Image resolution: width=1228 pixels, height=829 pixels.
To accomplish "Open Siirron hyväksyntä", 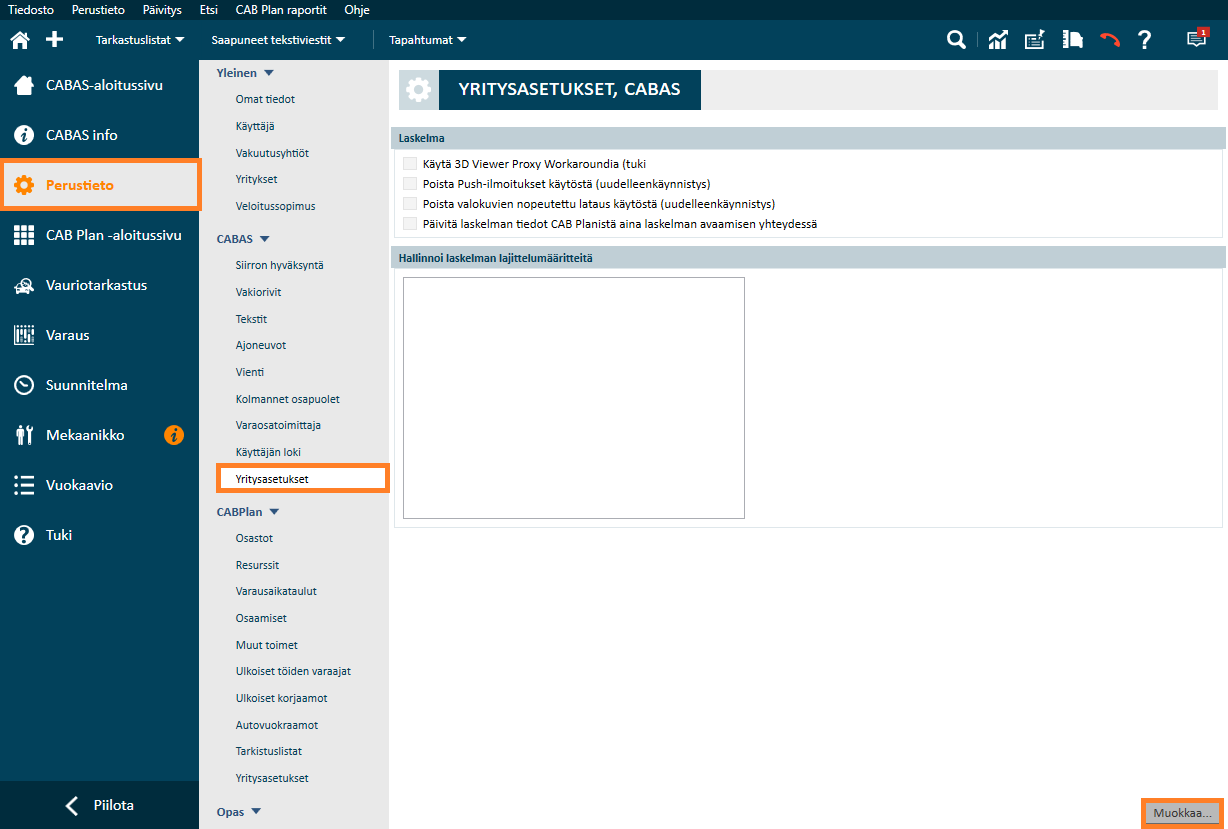I will (x=279, y=265).
